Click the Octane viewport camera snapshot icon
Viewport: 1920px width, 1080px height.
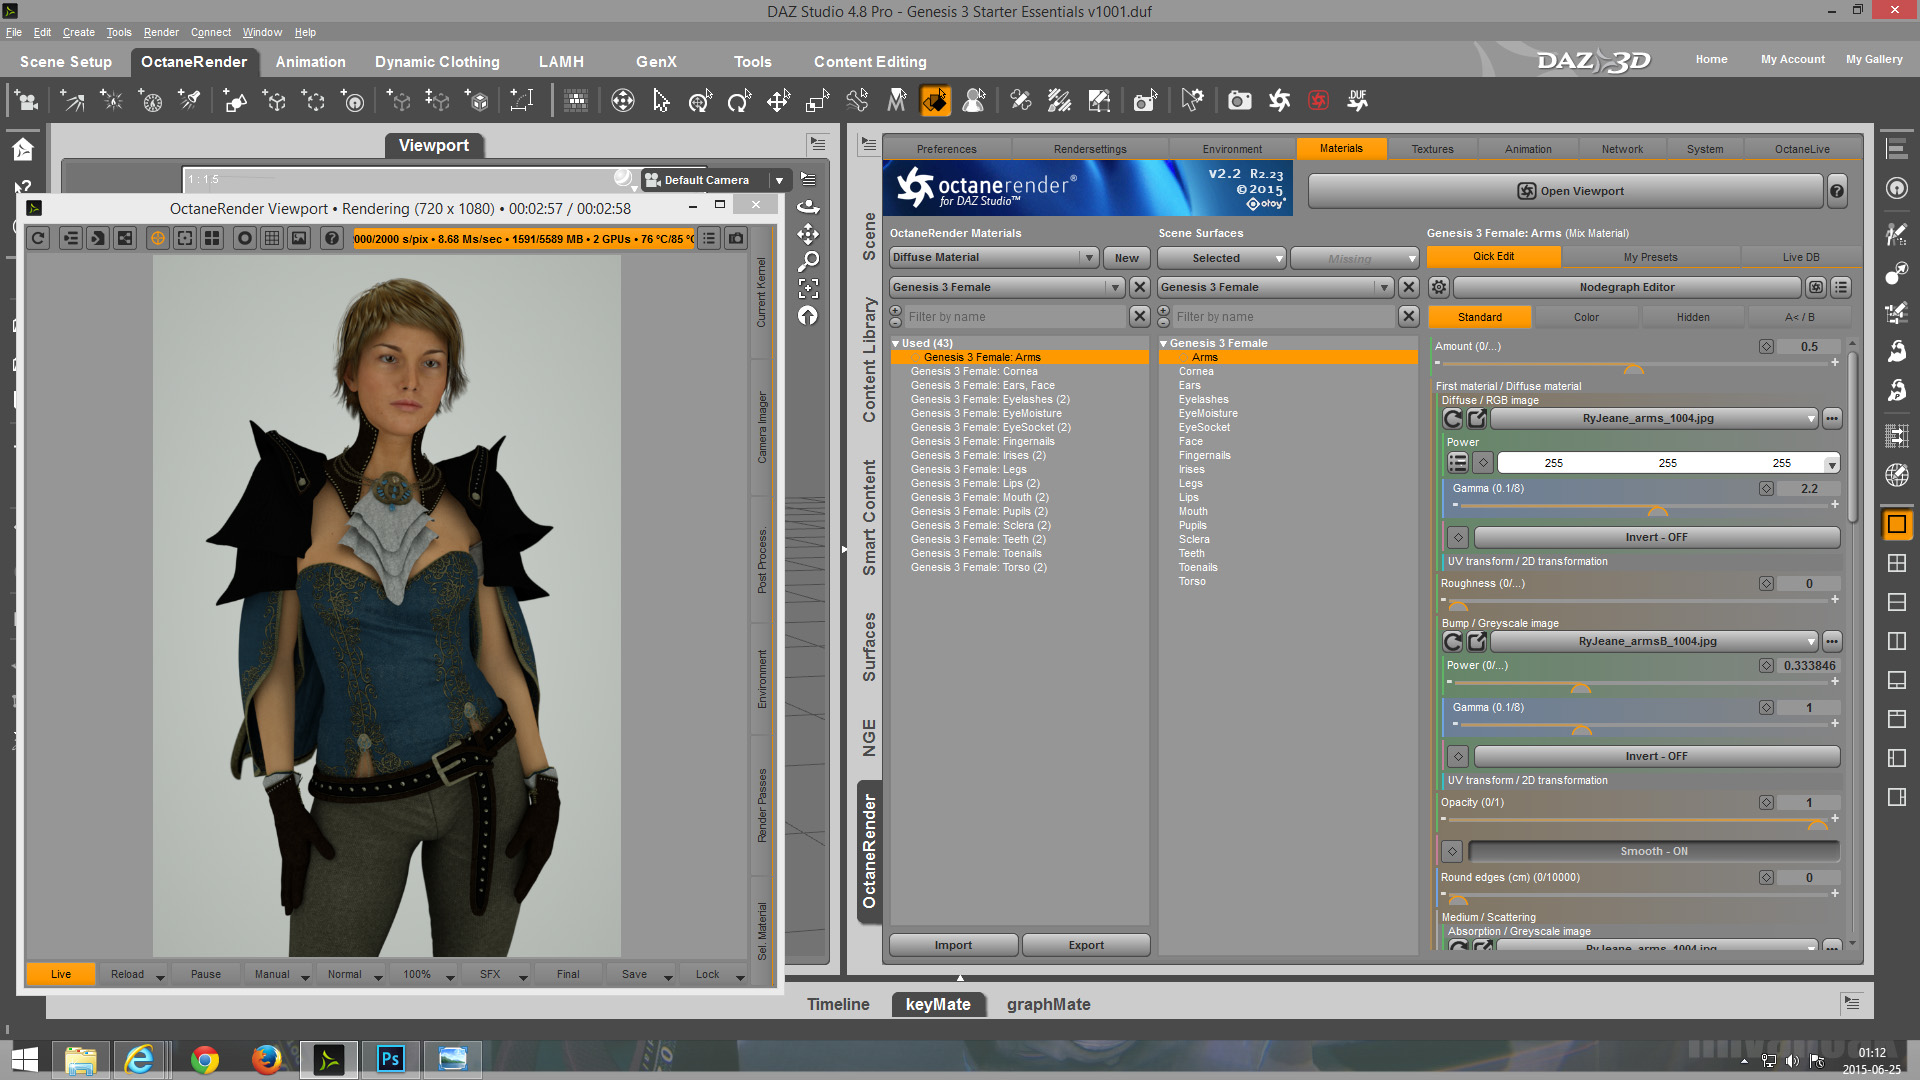736,238
